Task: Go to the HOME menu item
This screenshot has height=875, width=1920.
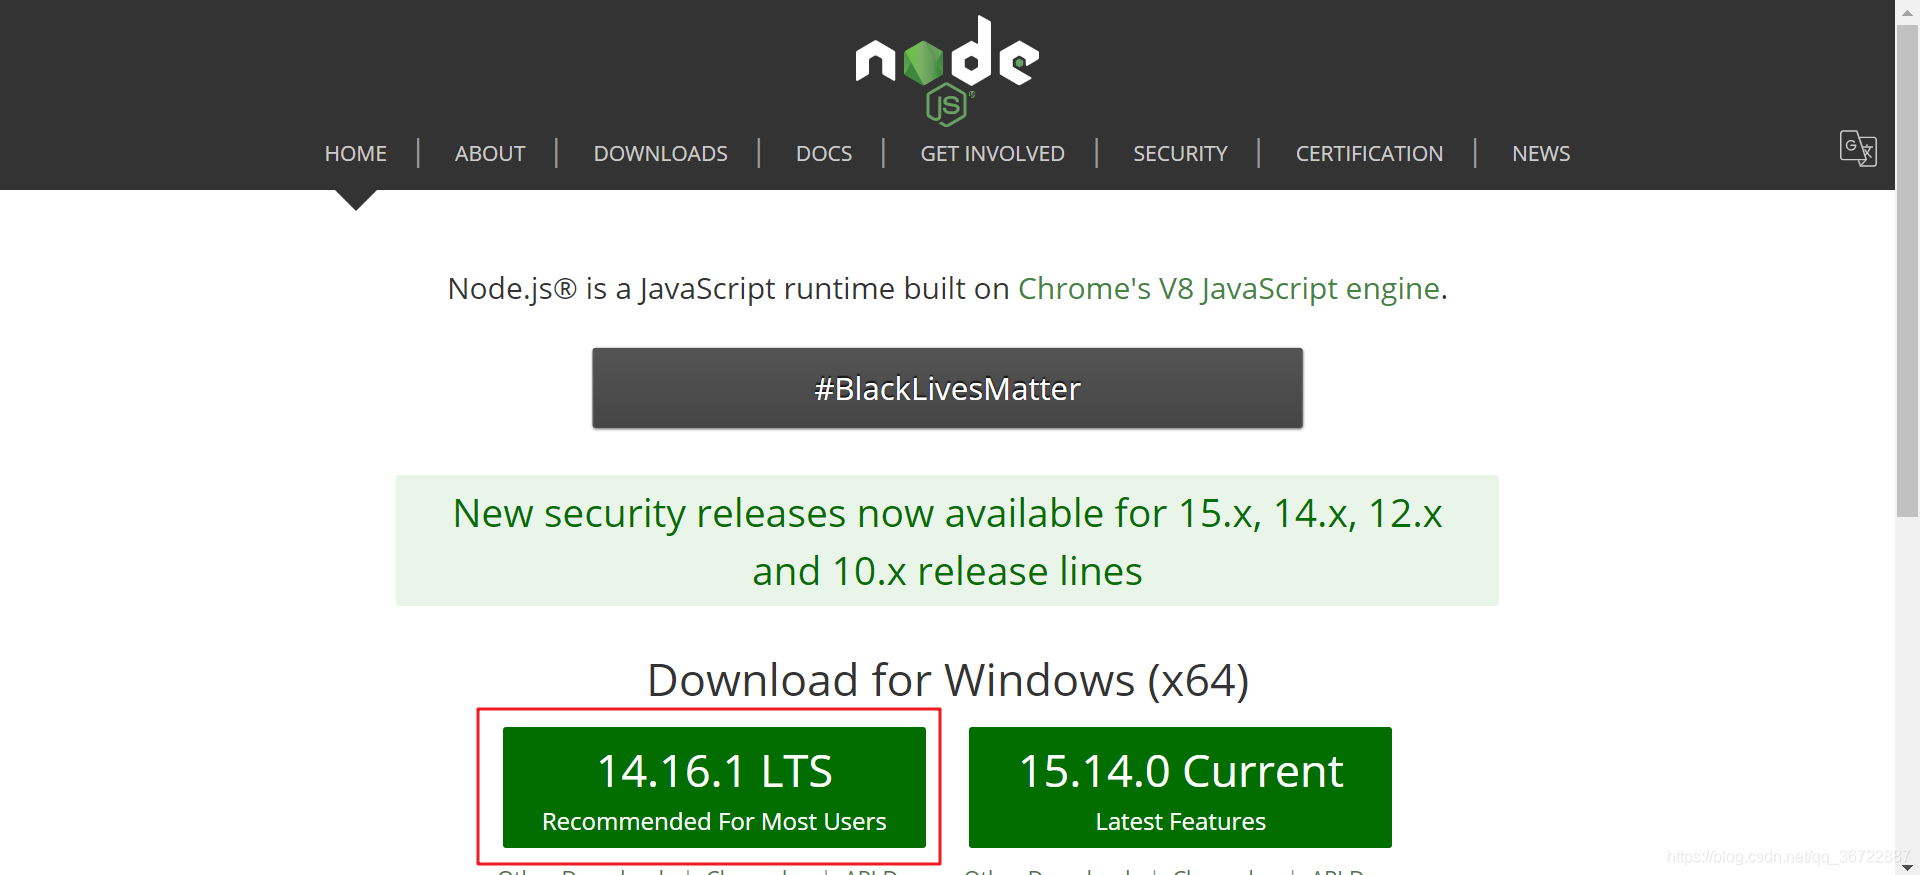Action: [356, 154]
